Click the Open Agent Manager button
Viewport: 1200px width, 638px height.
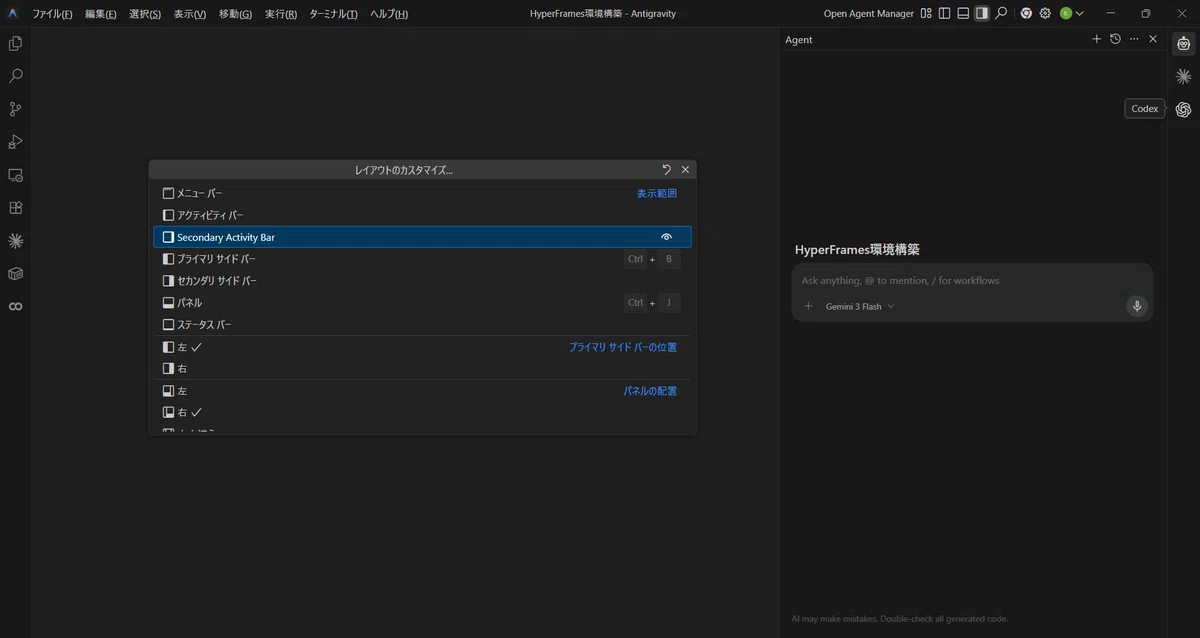(x=868, y=14)
